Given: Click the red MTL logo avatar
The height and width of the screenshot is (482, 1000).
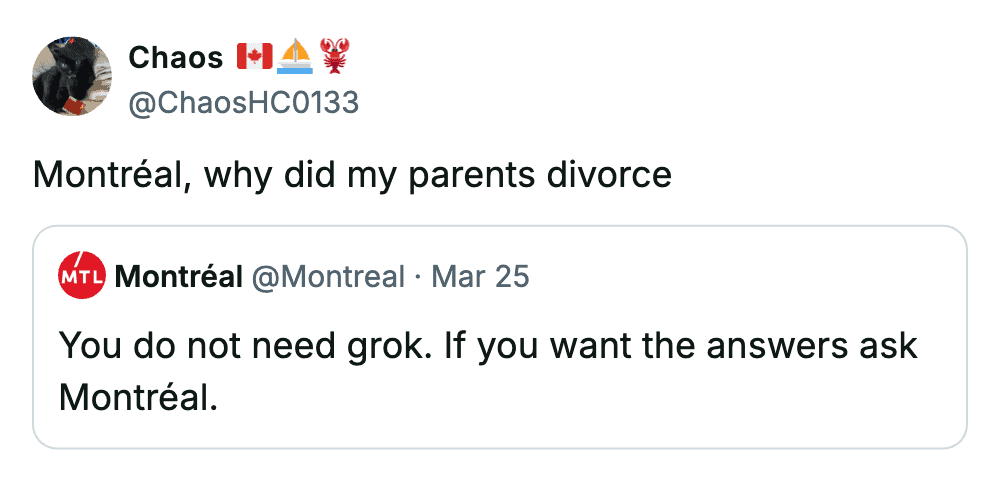Looking at the screenshot, I should pos(82,277).
